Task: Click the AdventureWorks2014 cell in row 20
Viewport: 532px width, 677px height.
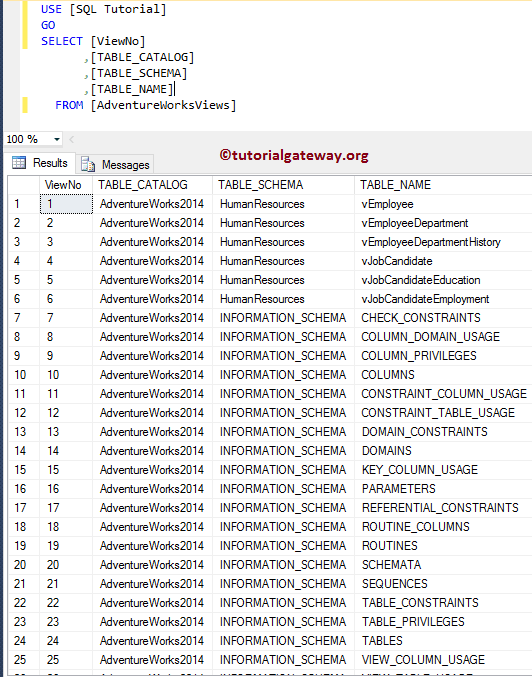Action: 152,565
